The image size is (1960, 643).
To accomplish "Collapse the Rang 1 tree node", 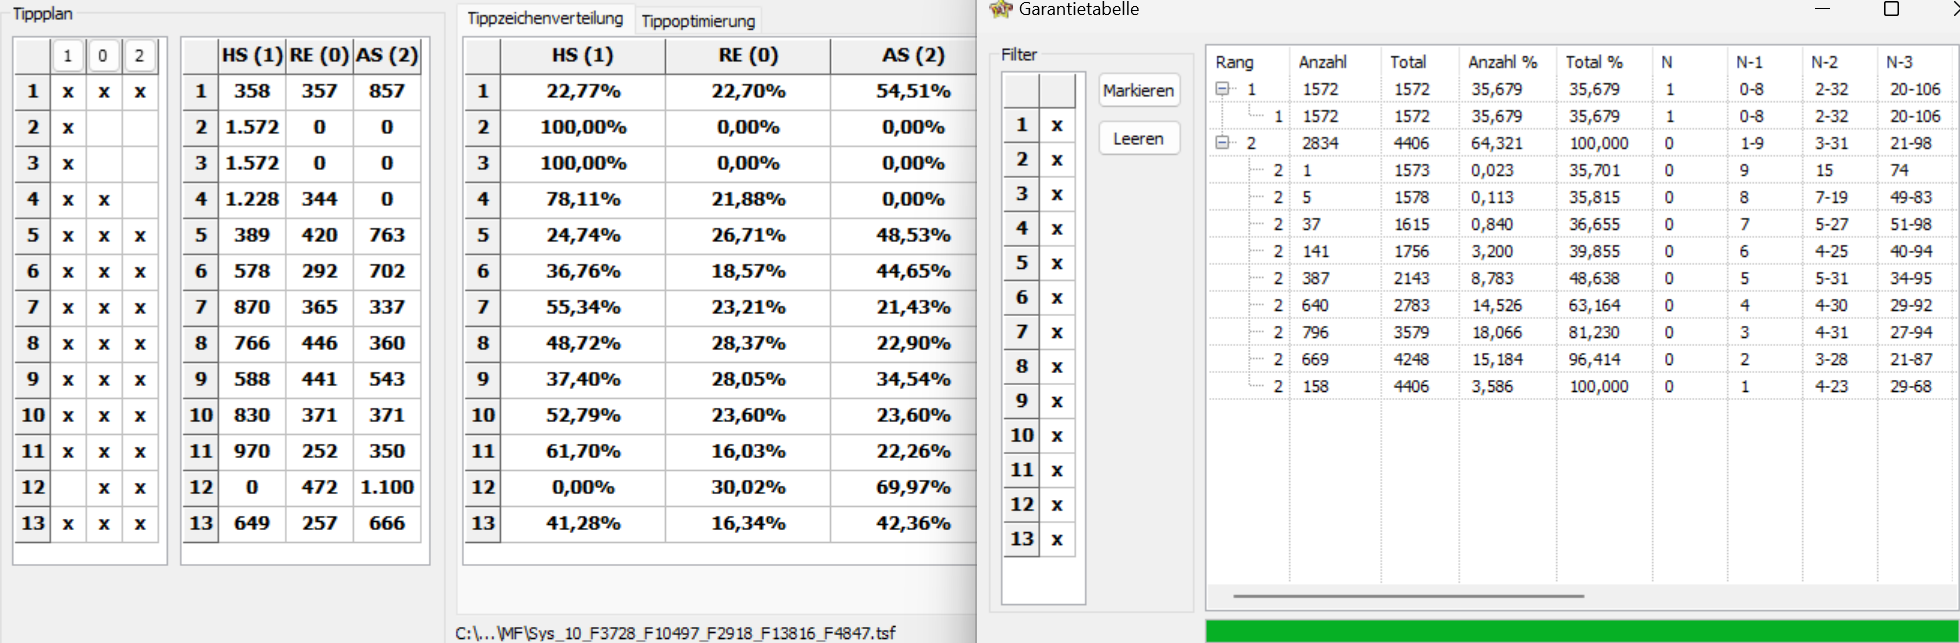I will click(x=1222, y=89).
